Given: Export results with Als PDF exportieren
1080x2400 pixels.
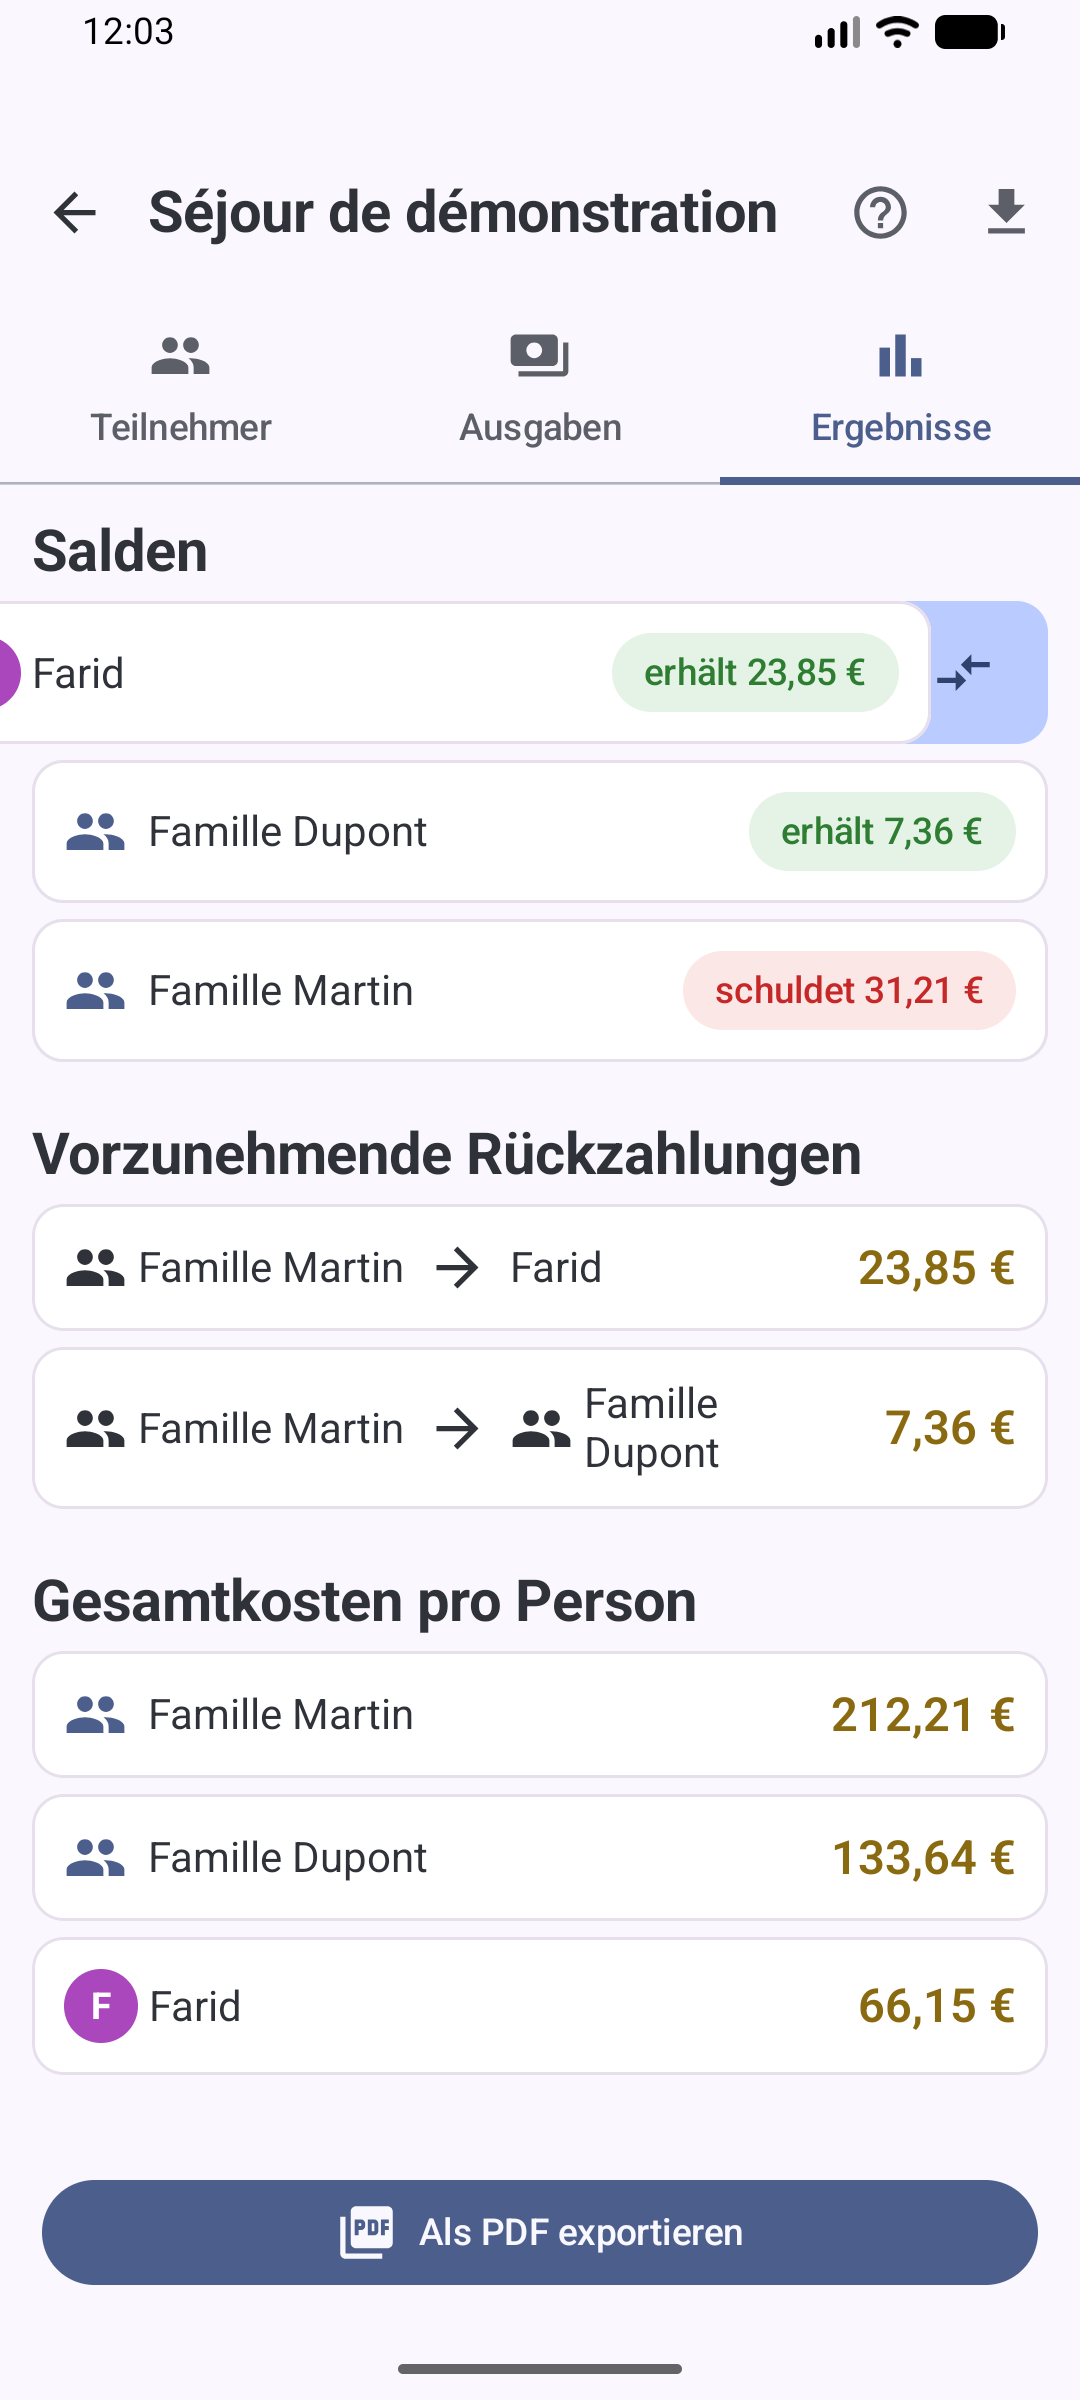Looking at the screenshot, I should pyautogui.click(x=540, y=2232).
